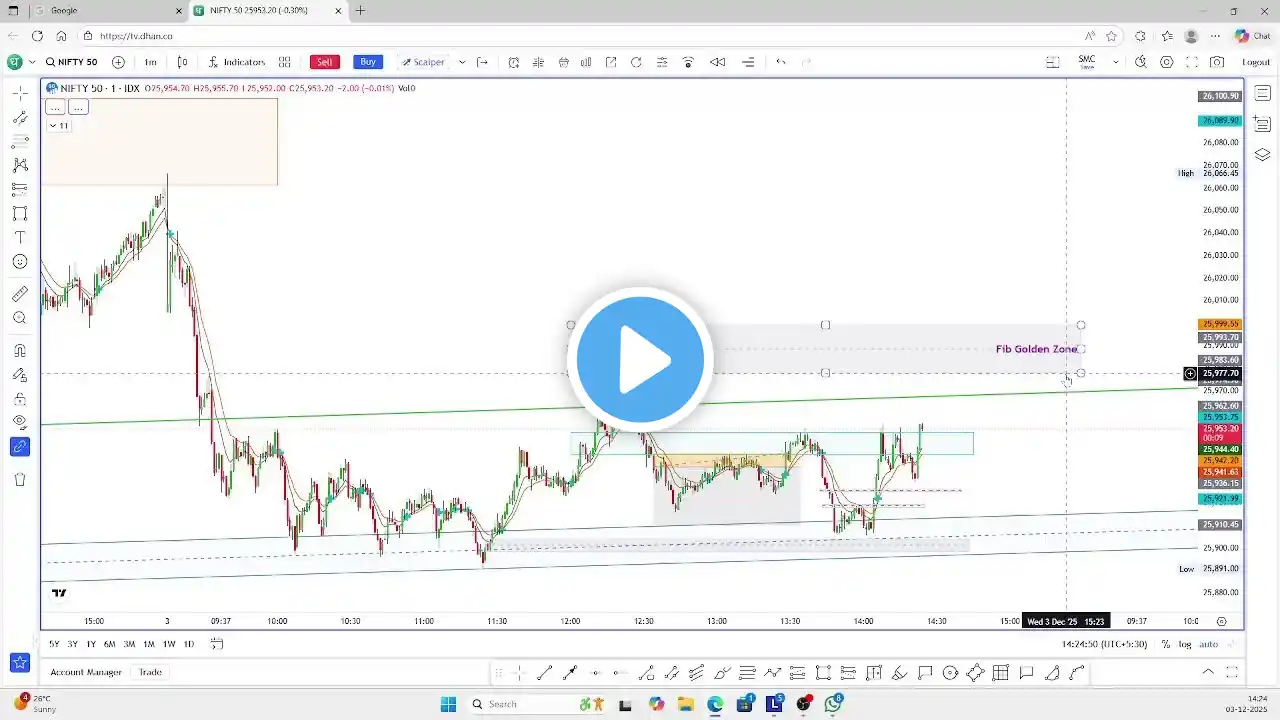Open the Account Manager tab
The height and width of the screenshot is (720, 1280).
pyautogui.click(x=86, y=672)
